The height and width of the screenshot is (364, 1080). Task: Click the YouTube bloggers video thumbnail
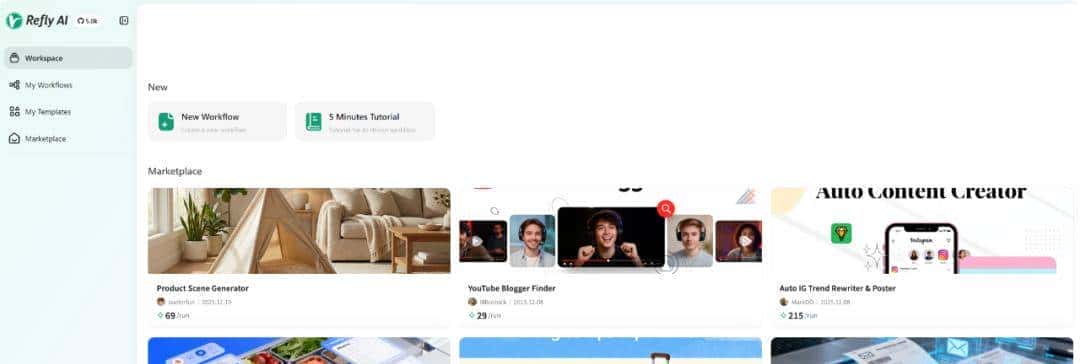(x=610, y=231)
